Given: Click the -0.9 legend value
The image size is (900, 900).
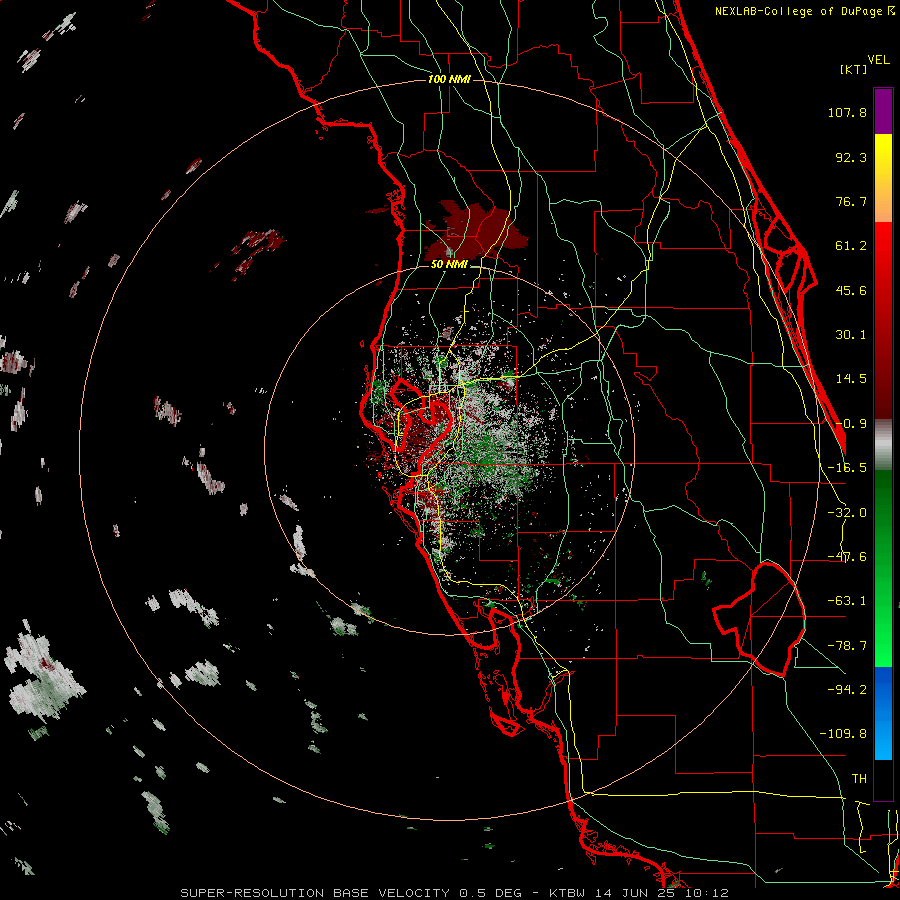Looking at the screenshot, I should (x=851, y=424).
